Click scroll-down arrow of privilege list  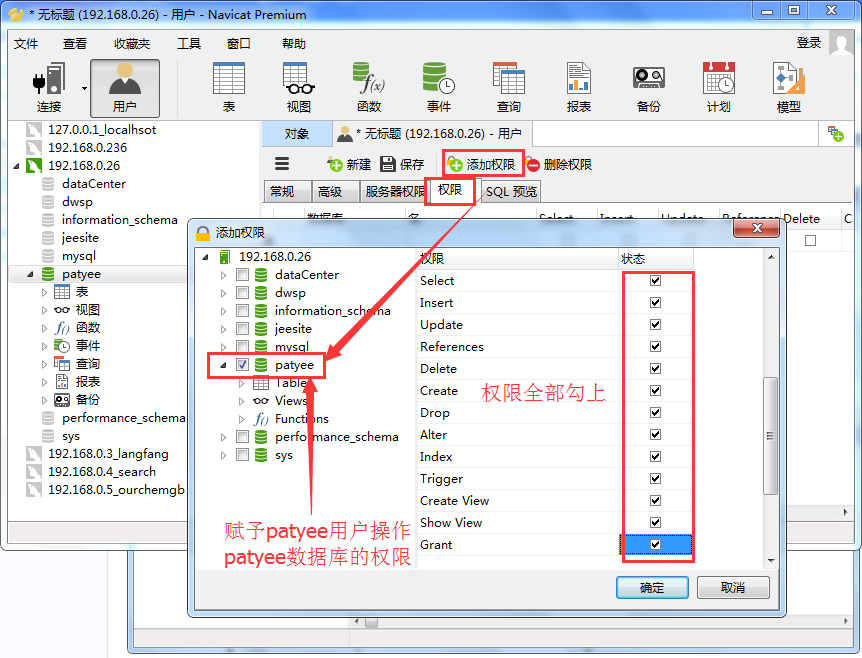[771, 561]
